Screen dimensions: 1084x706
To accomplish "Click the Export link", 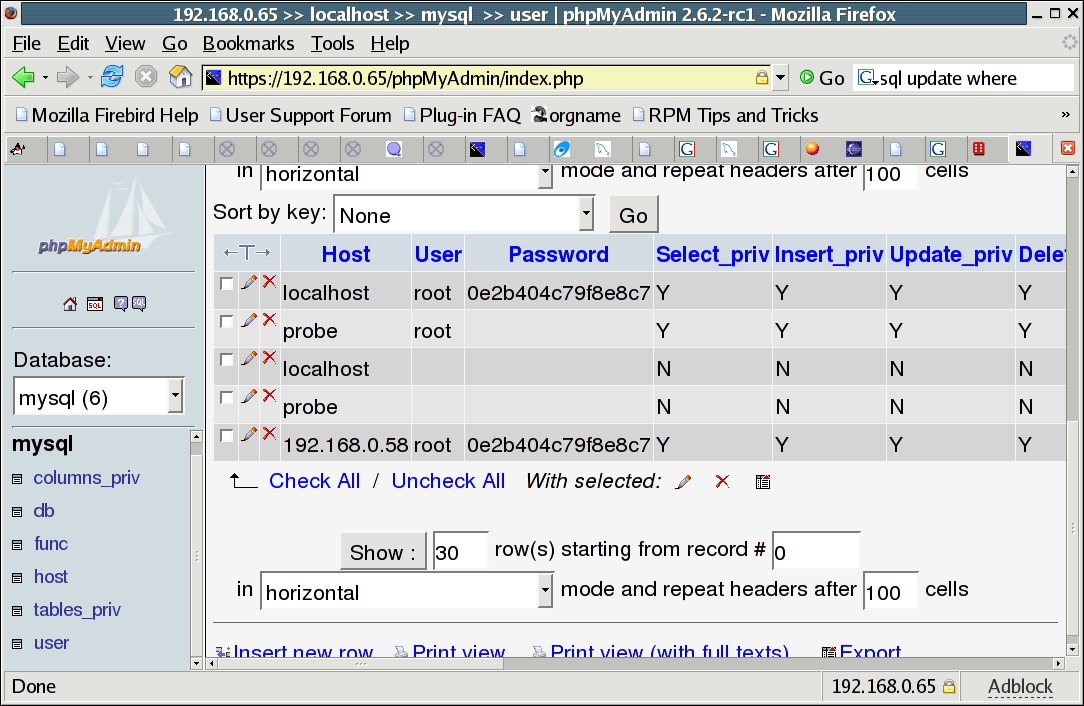I will 870,652.
